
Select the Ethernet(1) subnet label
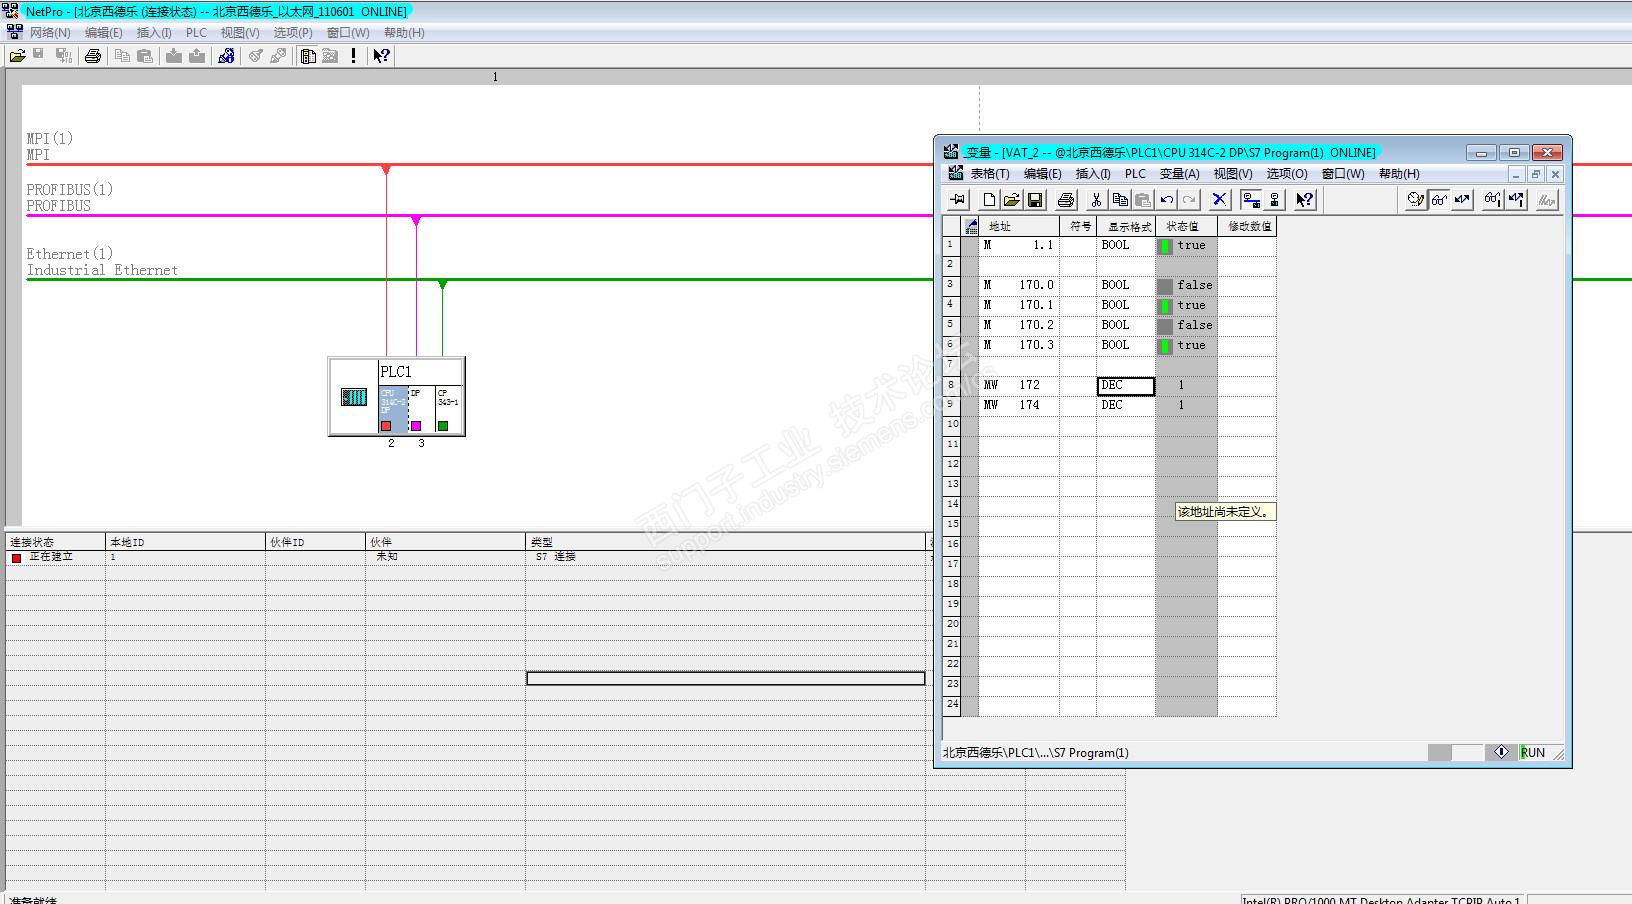coord(70,254)
